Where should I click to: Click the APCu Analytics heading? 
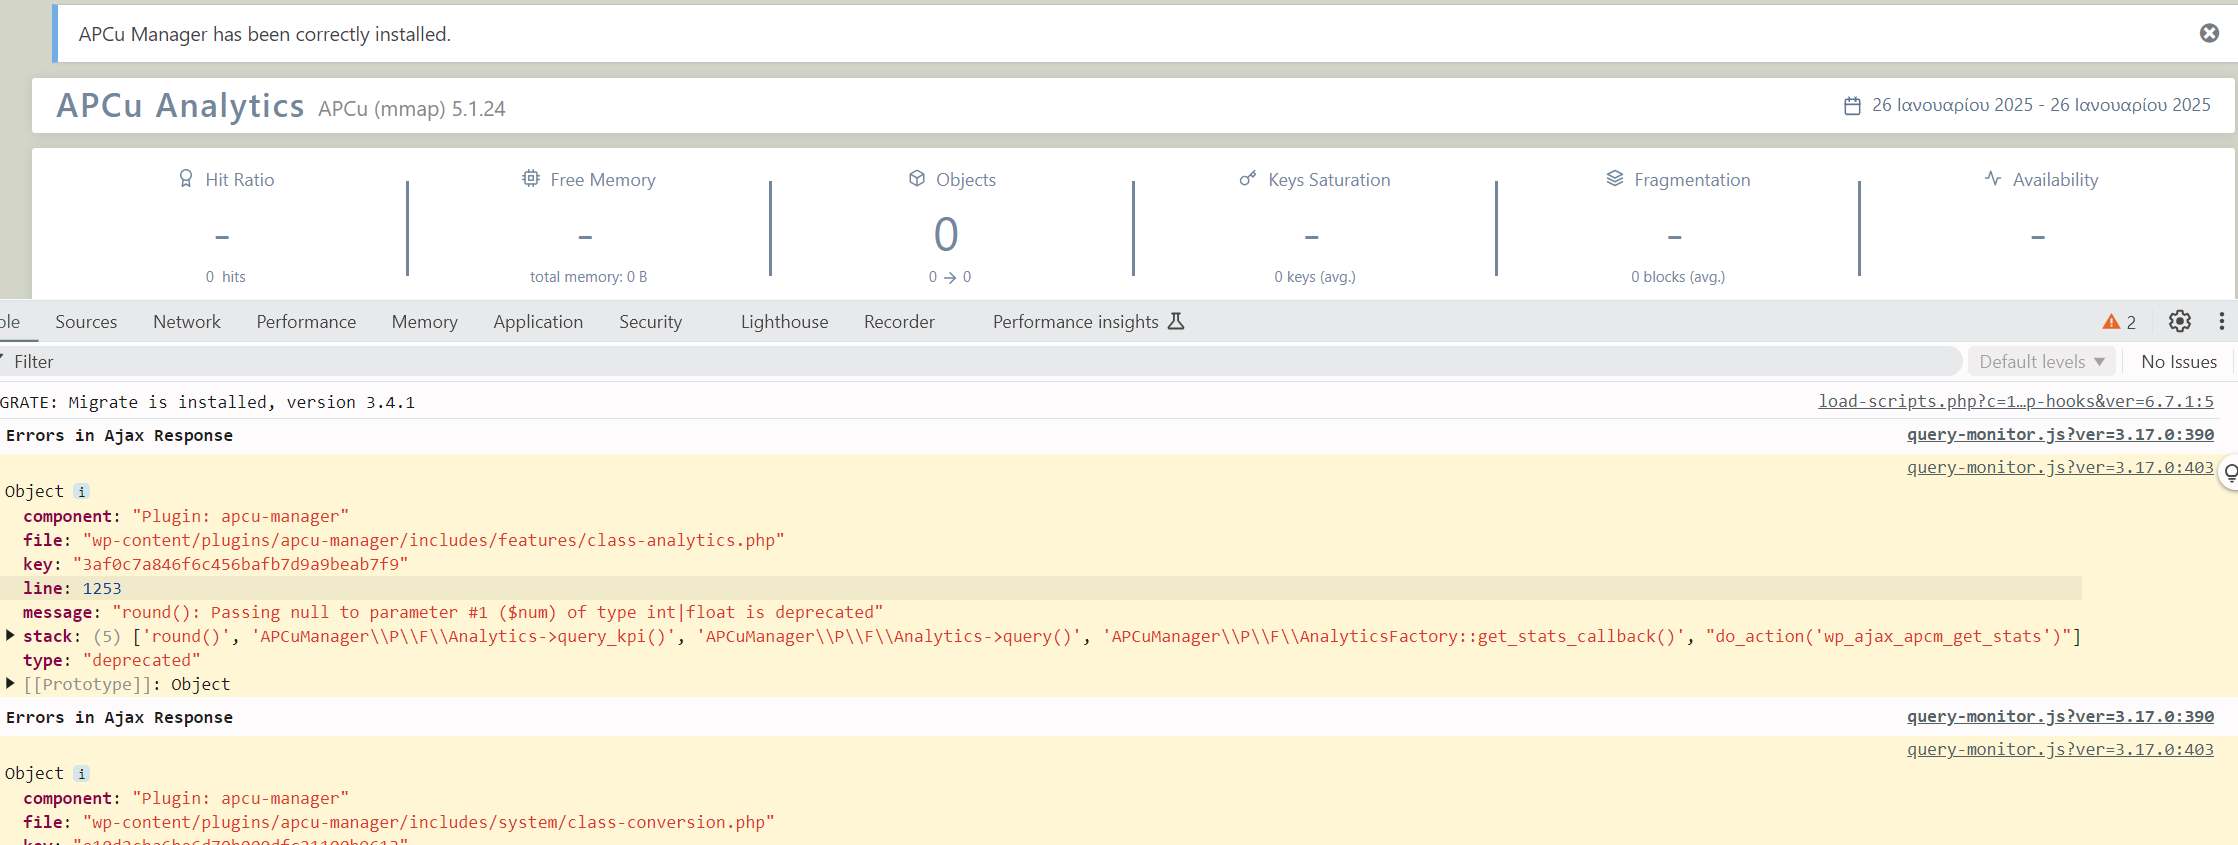(180, 105)
